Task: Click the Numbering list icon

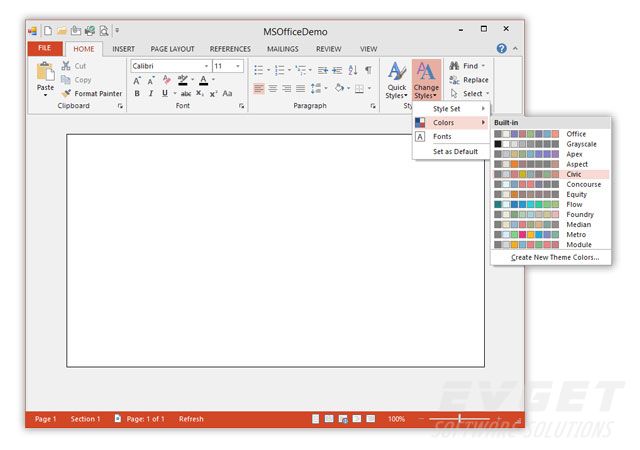Action: pyautogui.click(x=280, y=70)
